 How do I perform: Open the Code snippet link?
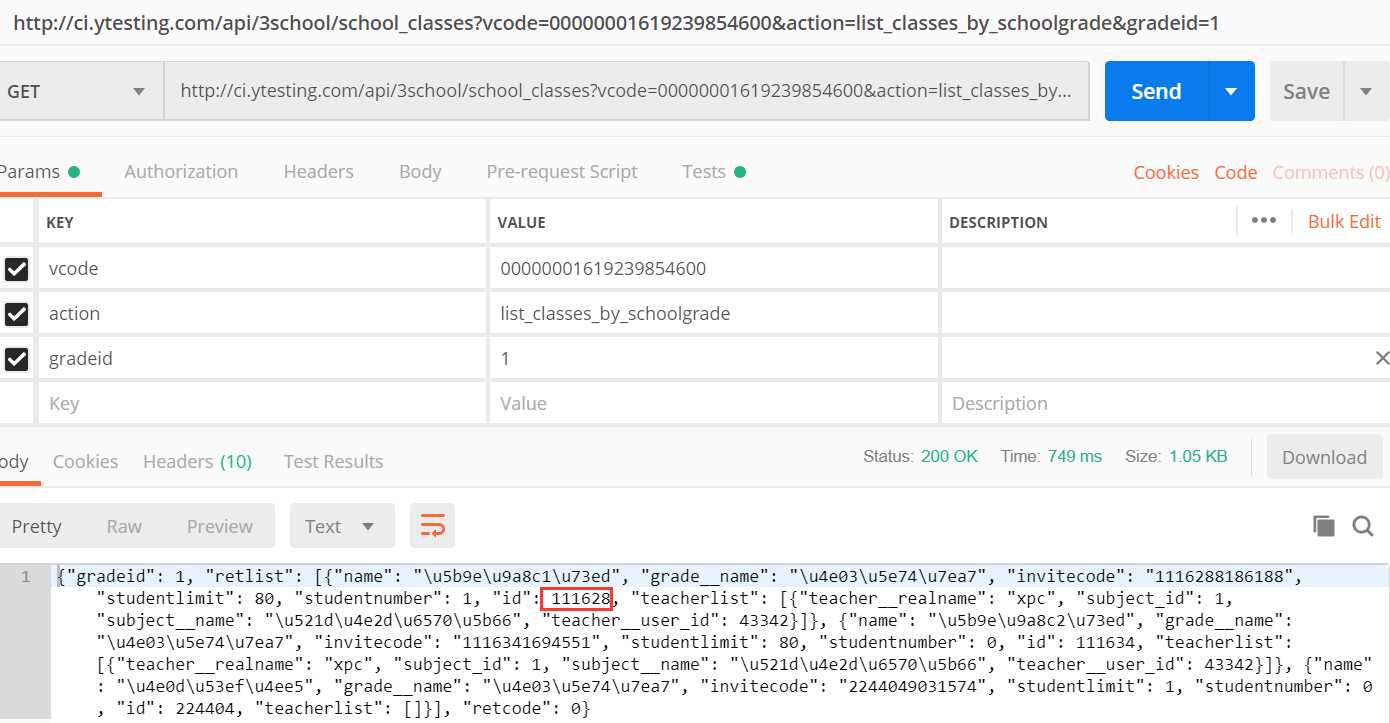point(1235,172)
